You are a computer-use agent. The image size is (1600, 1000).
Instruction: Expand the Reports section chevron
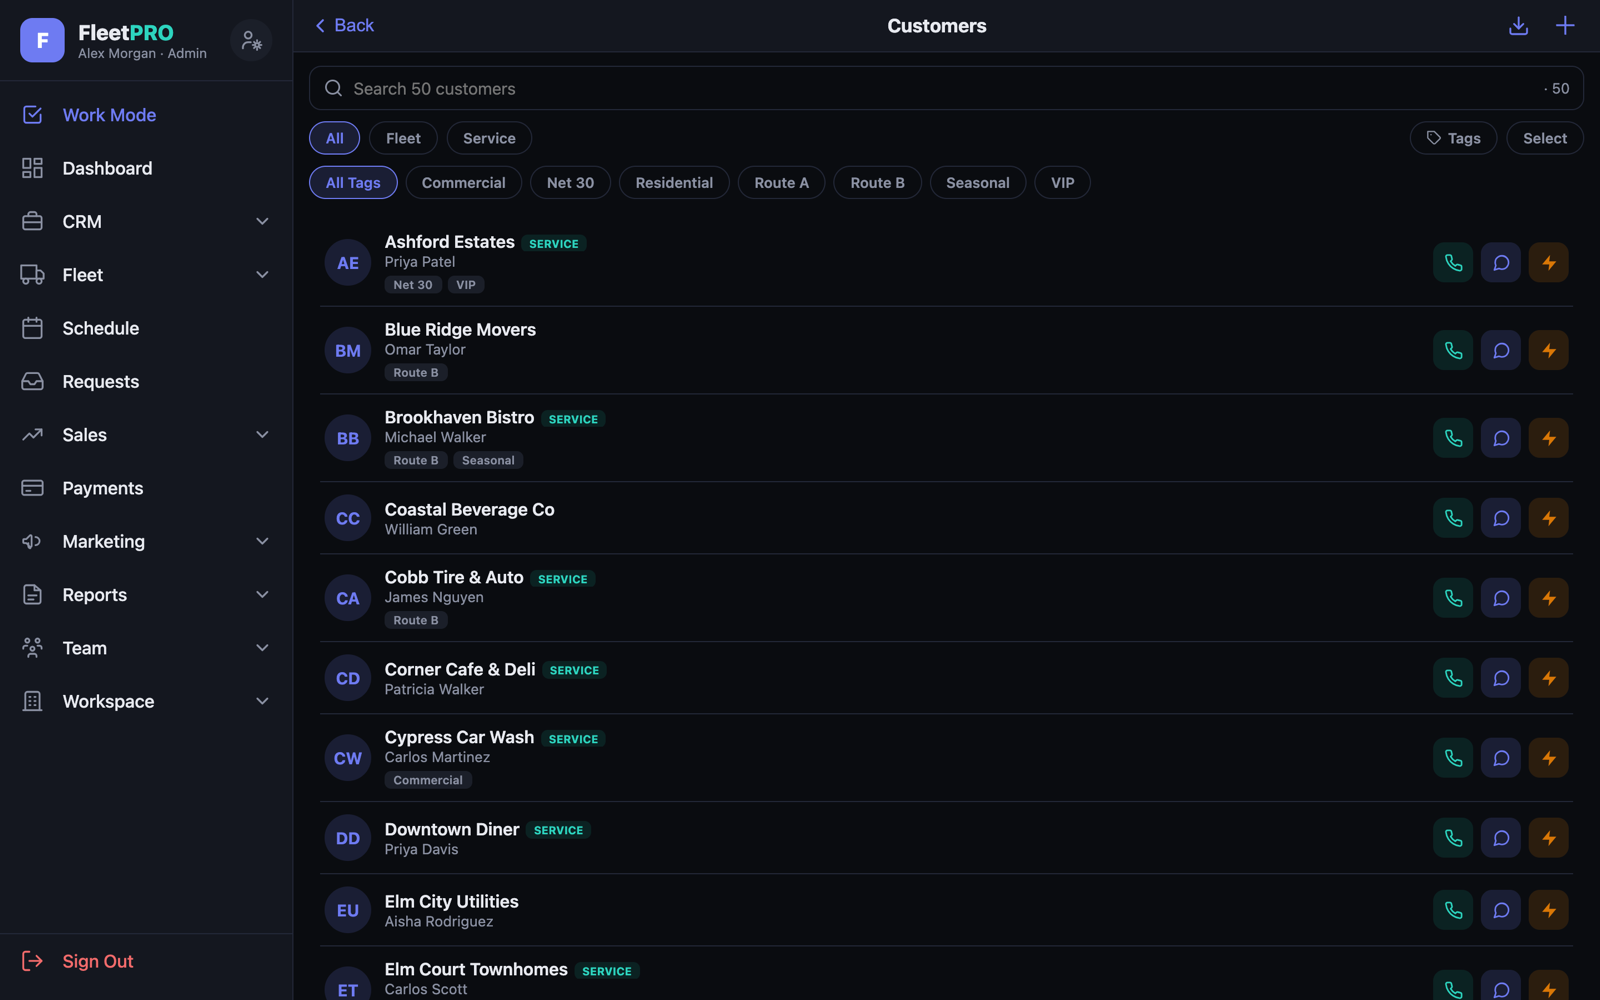(x=262, y=595)
